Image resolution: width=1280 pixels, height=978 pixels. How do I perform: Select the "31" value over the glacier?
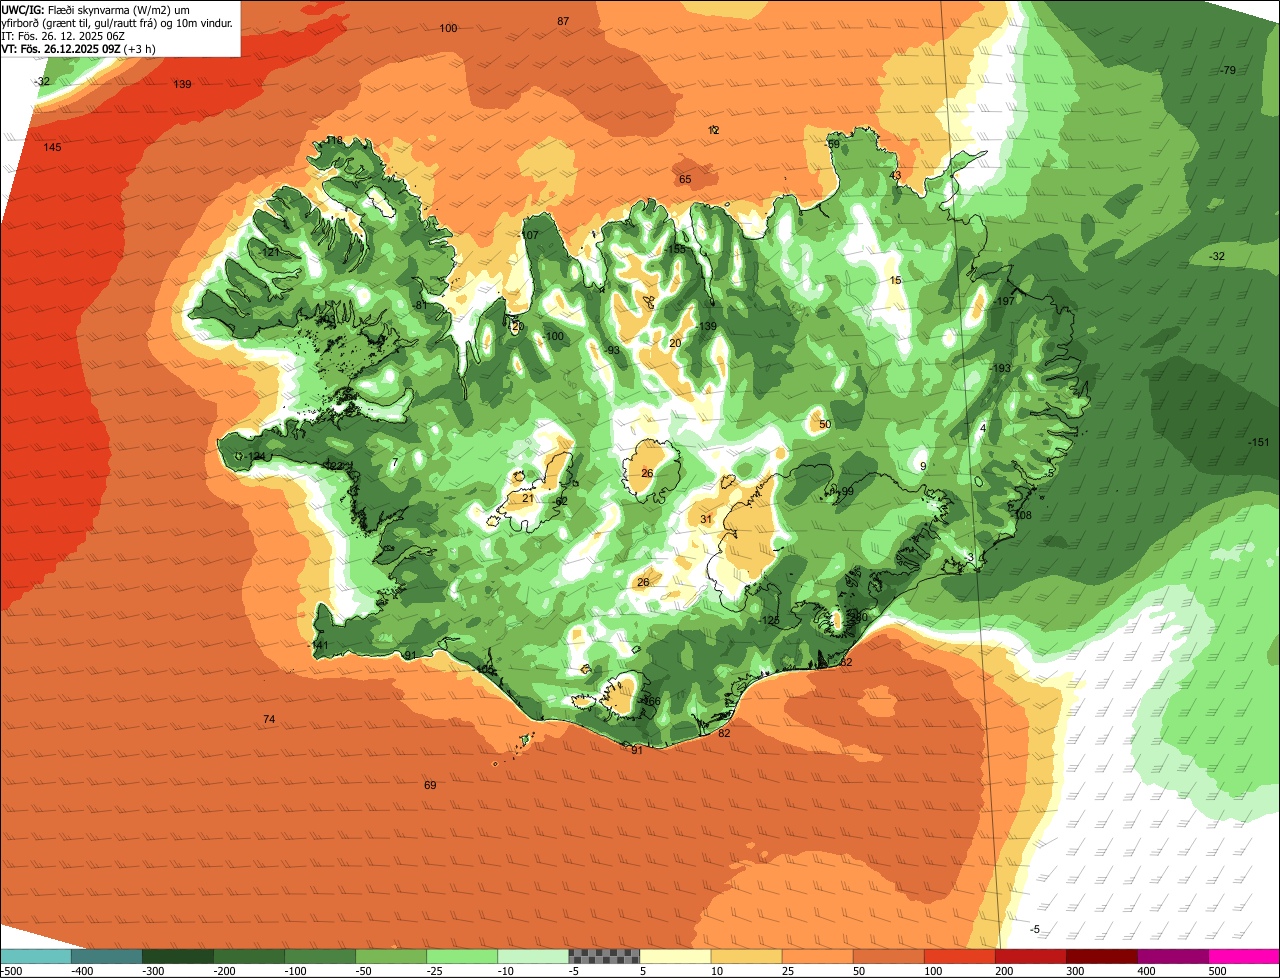click(706, 519)
